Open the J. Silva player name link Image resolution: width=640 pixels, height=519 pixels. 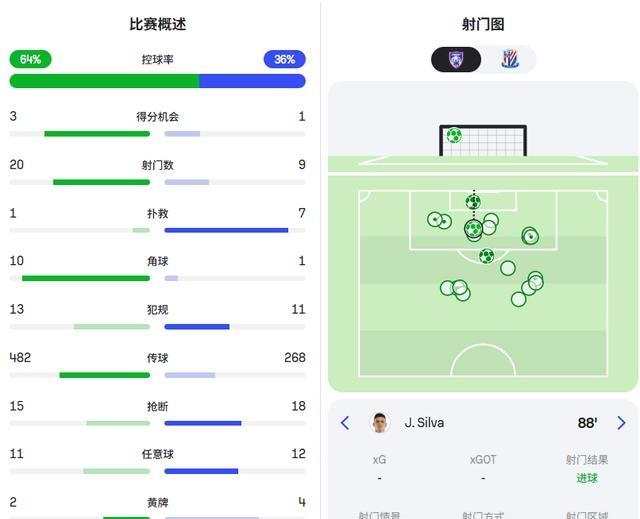(424, 423)
